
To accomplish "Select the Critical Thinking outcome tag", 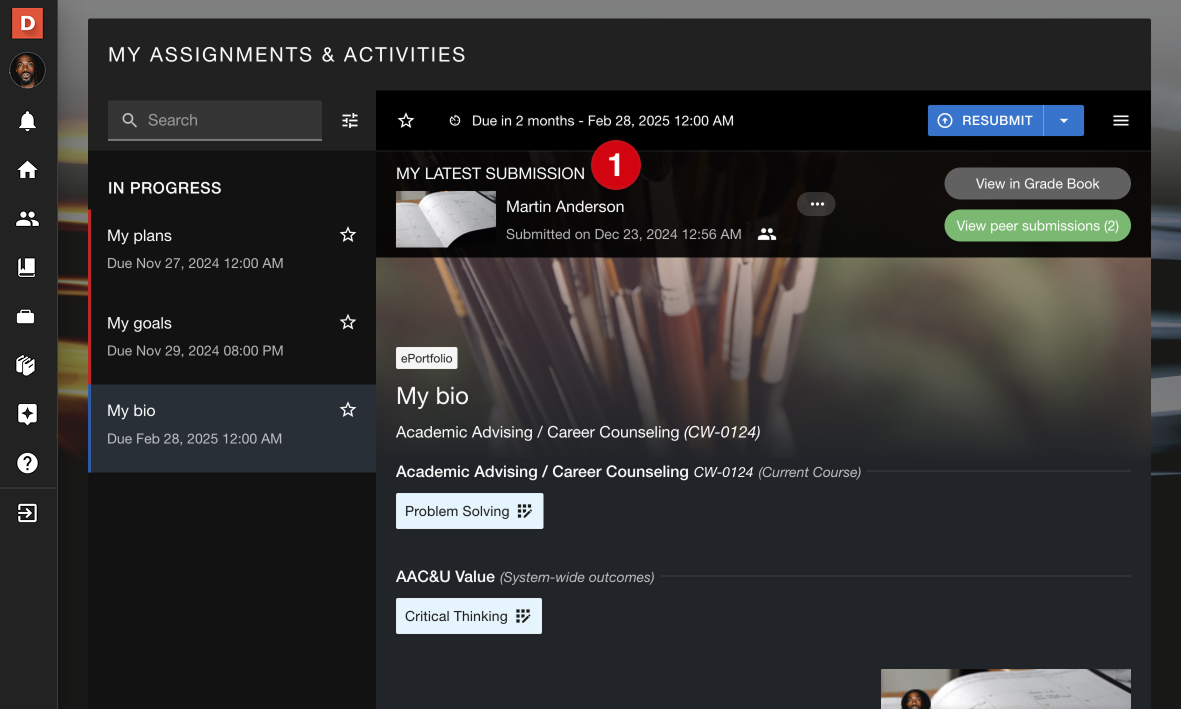I will 468,616.
